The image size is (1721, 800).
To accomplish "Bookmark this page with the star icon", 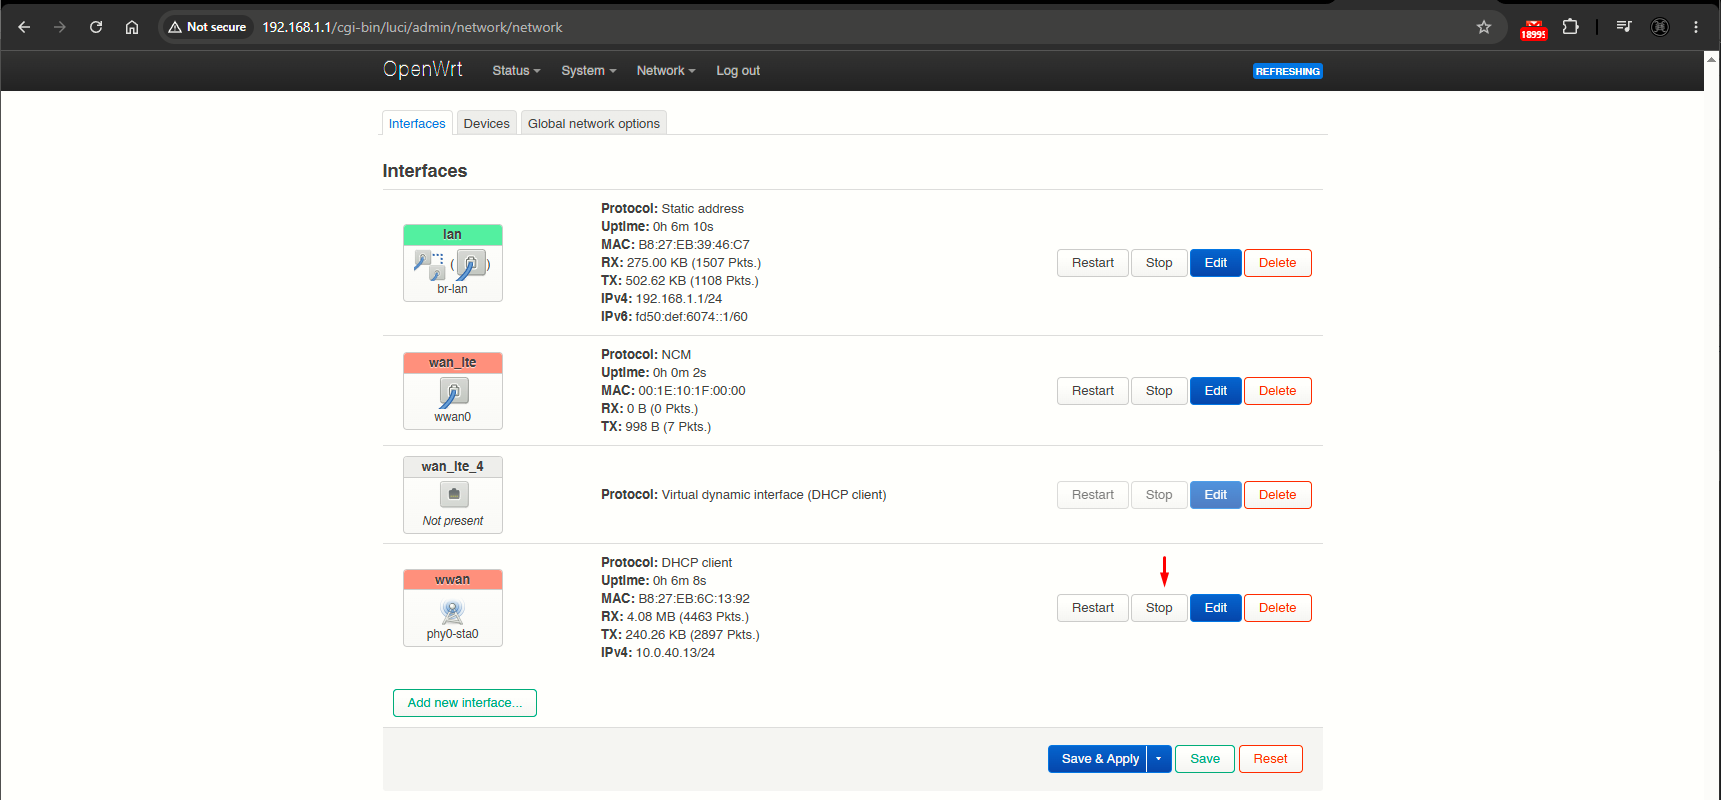I will click(x=1484, y=27).
